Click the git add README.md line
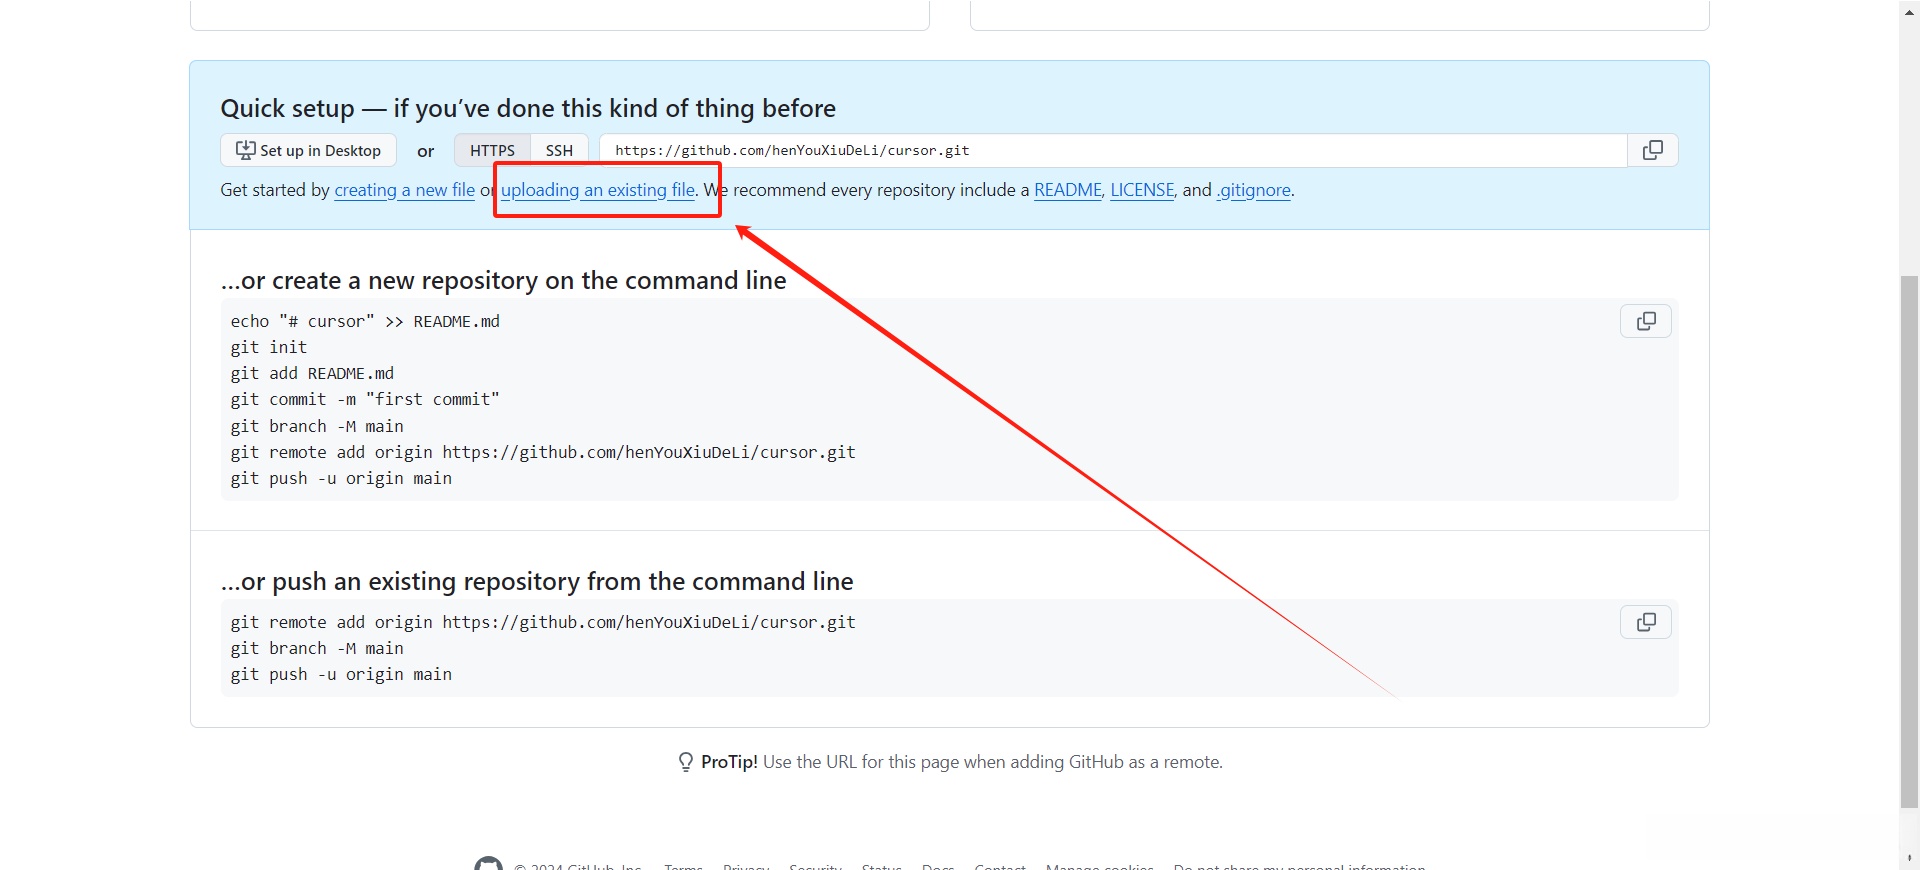The image size is (1920, 870). click(x=312, y=373)
